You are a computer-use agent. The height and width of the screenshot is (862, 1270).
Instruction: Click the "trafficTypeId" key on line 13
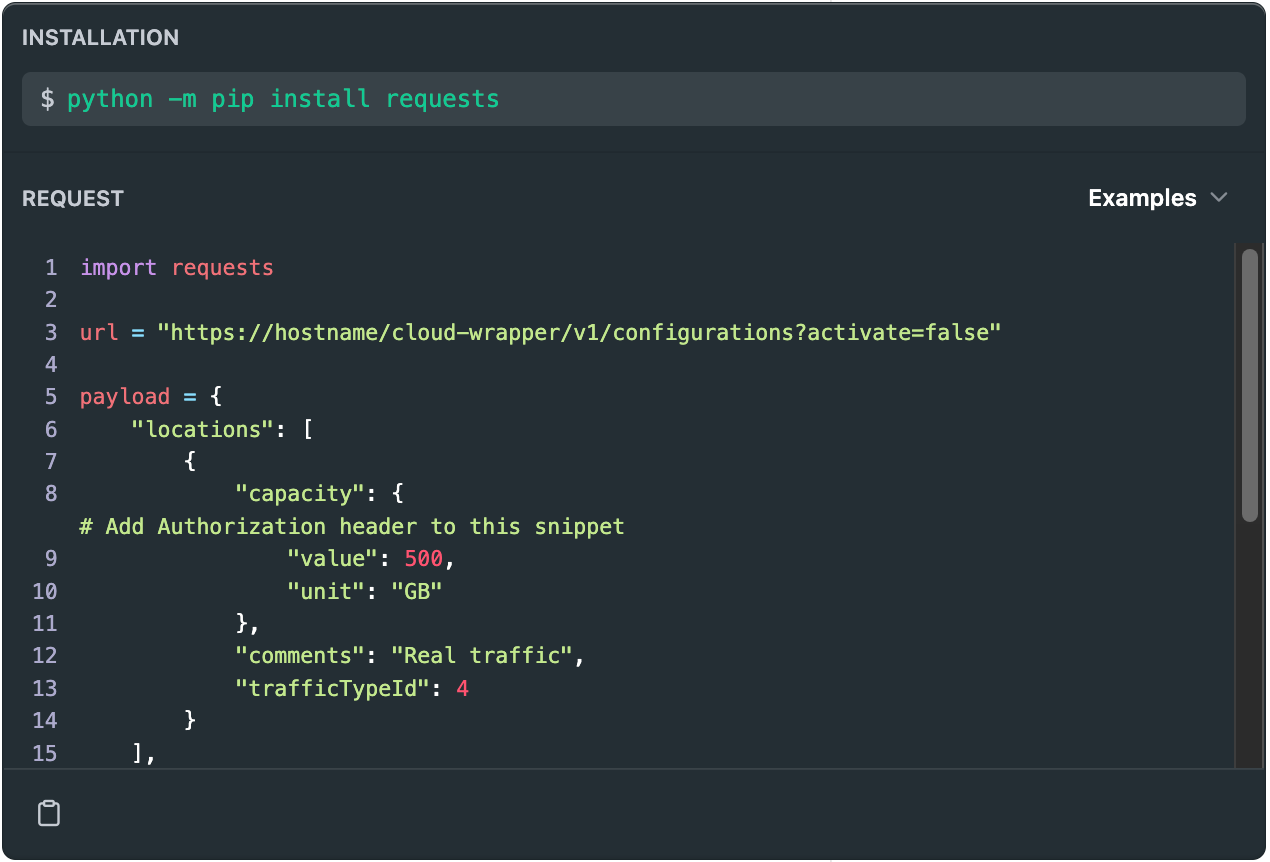coord(332,688)
